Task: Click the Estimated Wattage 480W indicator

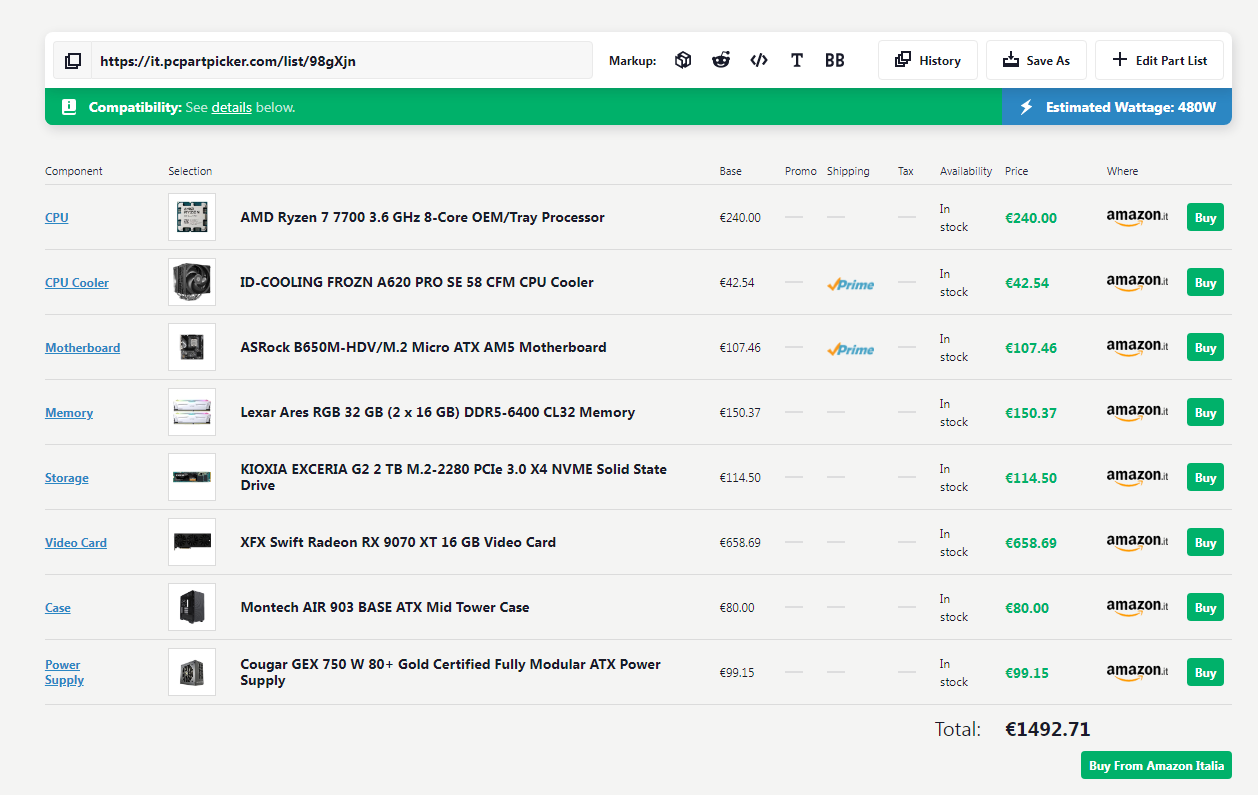Action: pos(1117,107)
